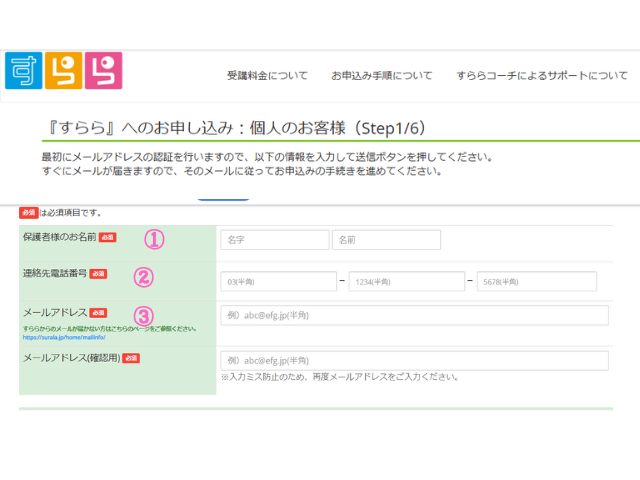Click the ※入力ミス防止のため note text
The width and height of the screenshot is (640, 480).
click(x=340, y=377)
